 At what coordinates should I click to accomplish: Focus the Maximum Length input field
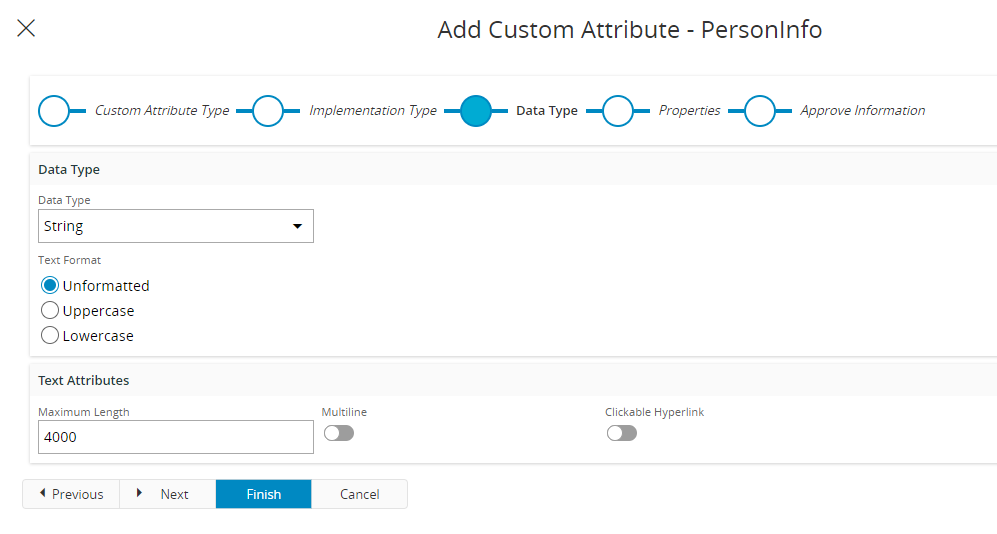[x=175, y=437]
